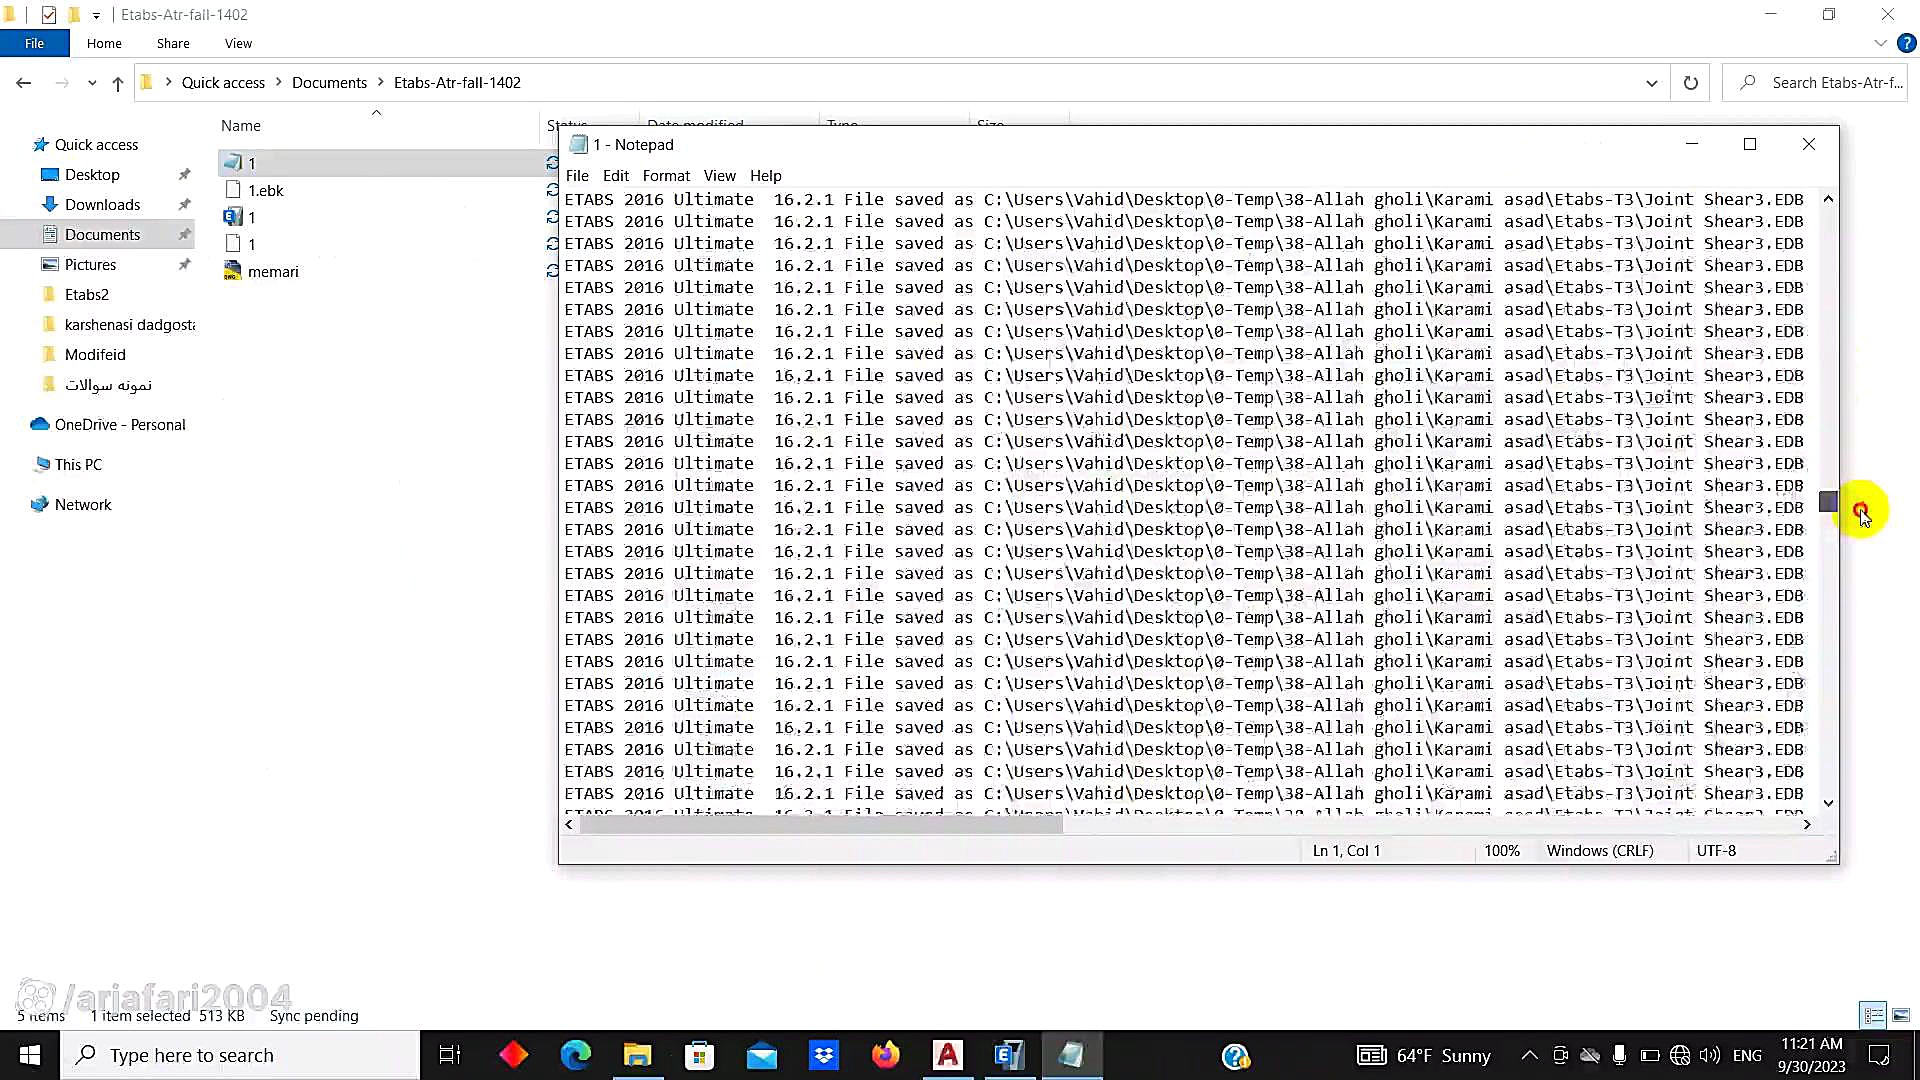Open Task View on the taskbar
Viewport: 1920px width, 1080px height.
450,1055
